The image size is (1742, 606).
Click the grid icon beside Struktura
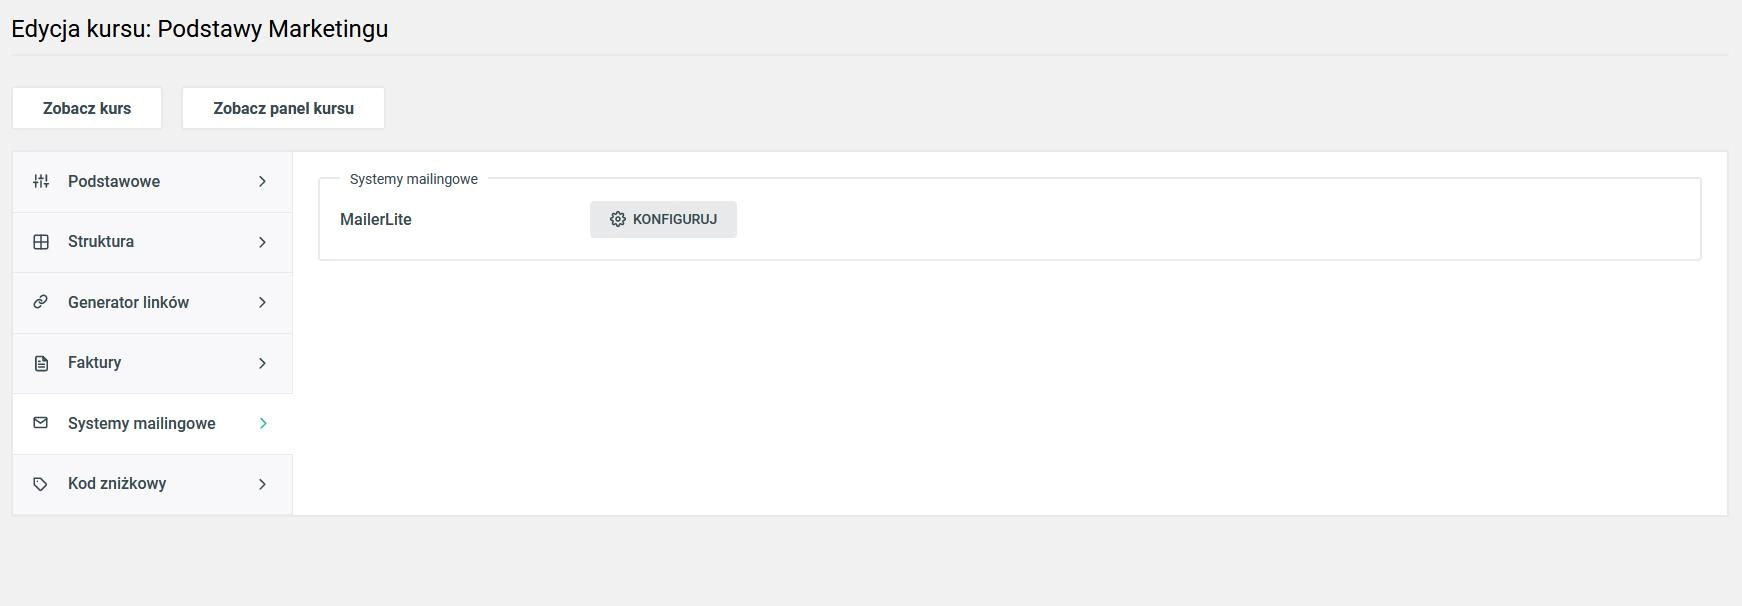41,242
